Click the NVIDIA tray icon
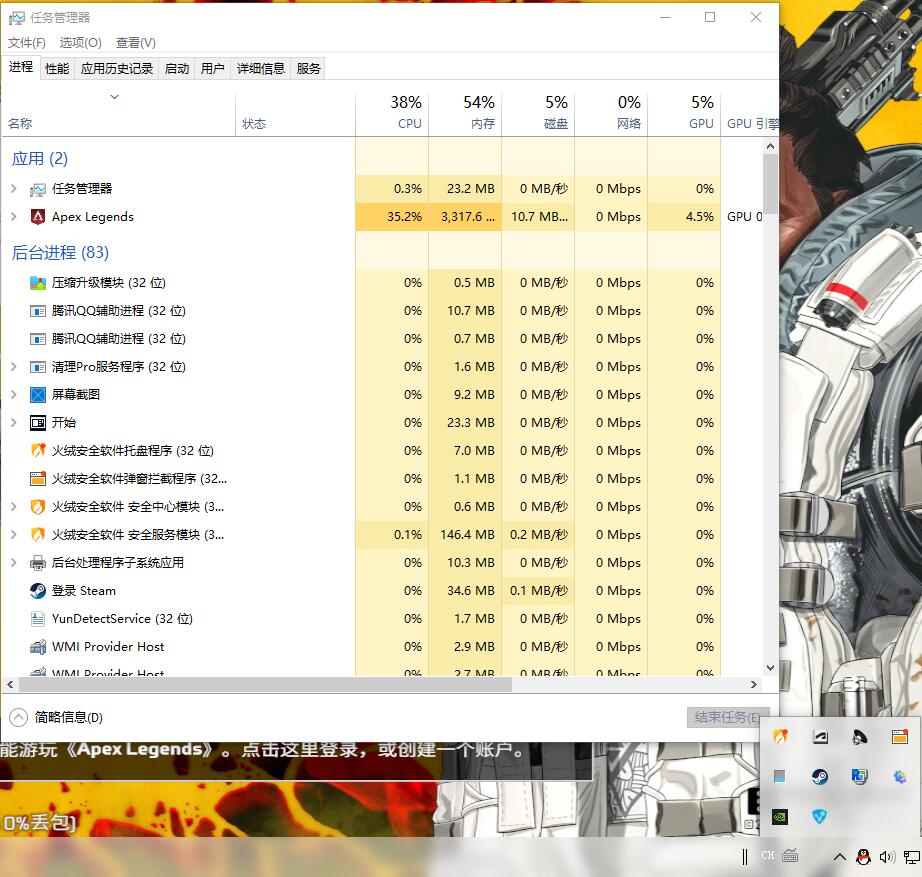The height and width of the screenshot is (877, 922). (780, 816)
